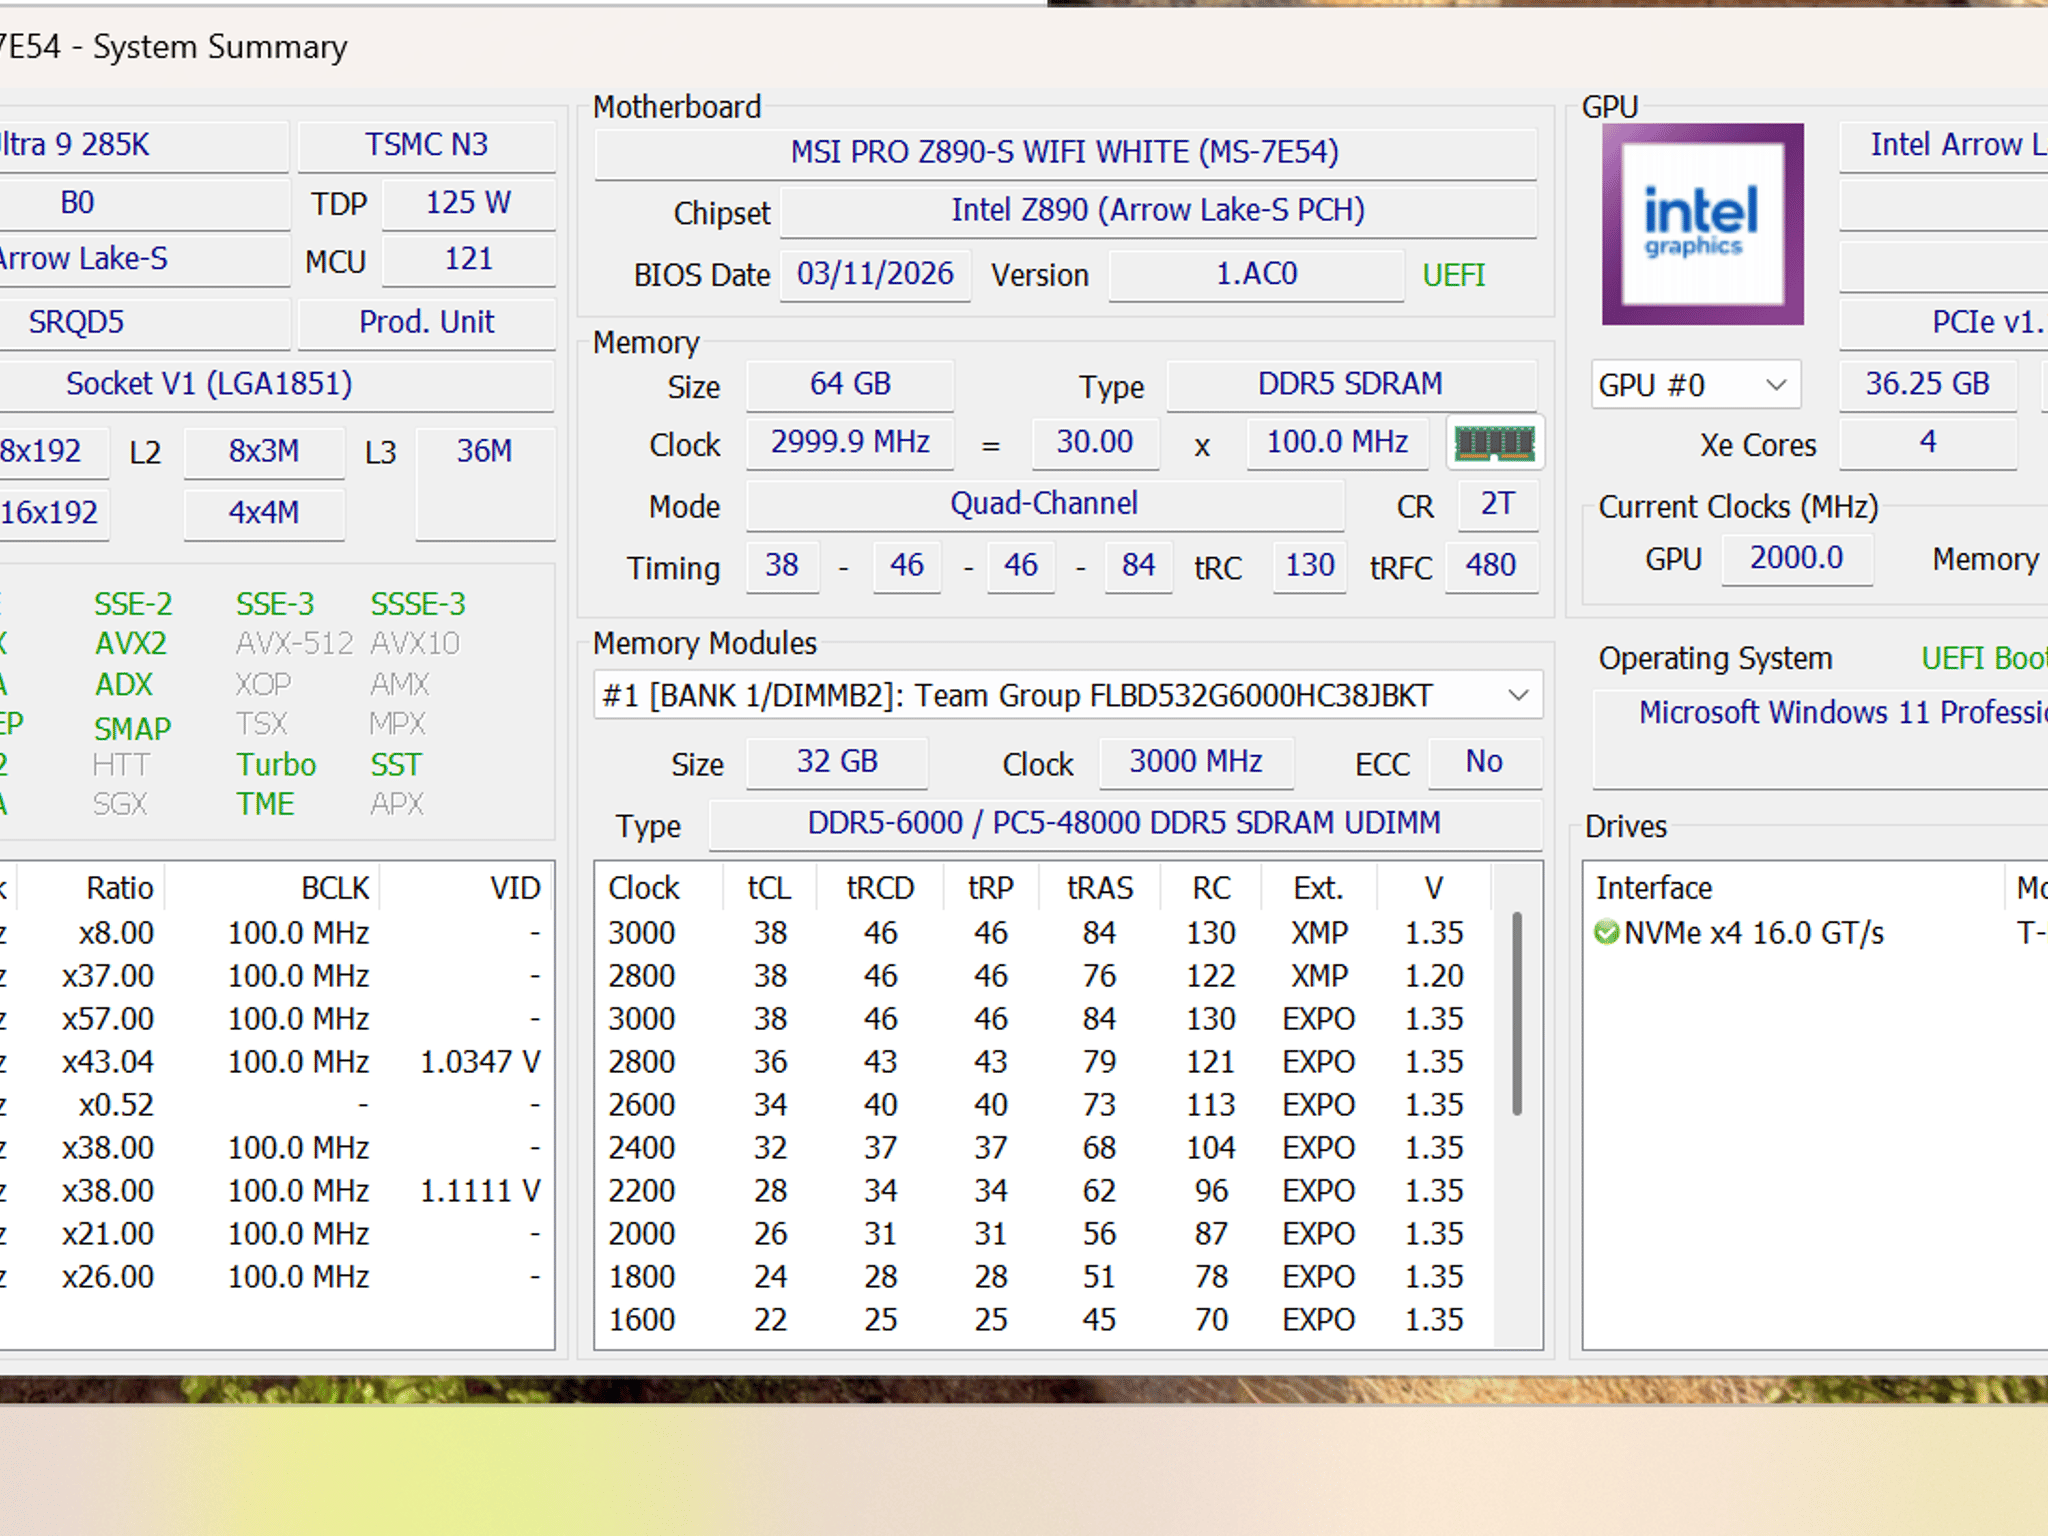Click the Intel graphics logo

[1702, 224]
